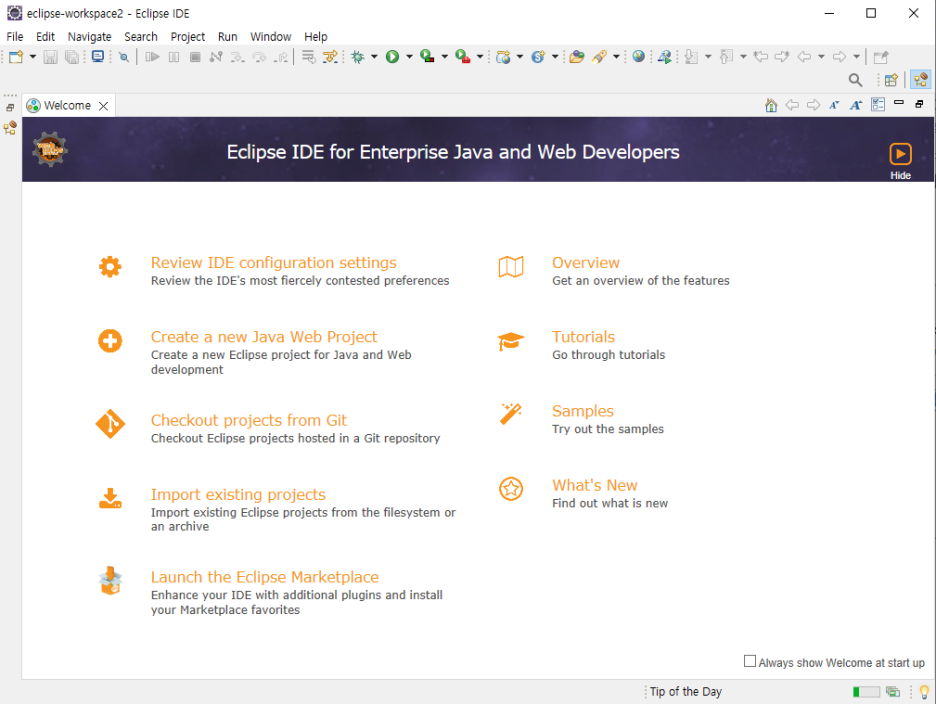Click the Save All toolbar icon
Screen dimensions: 936x704
tap(72, 57)
